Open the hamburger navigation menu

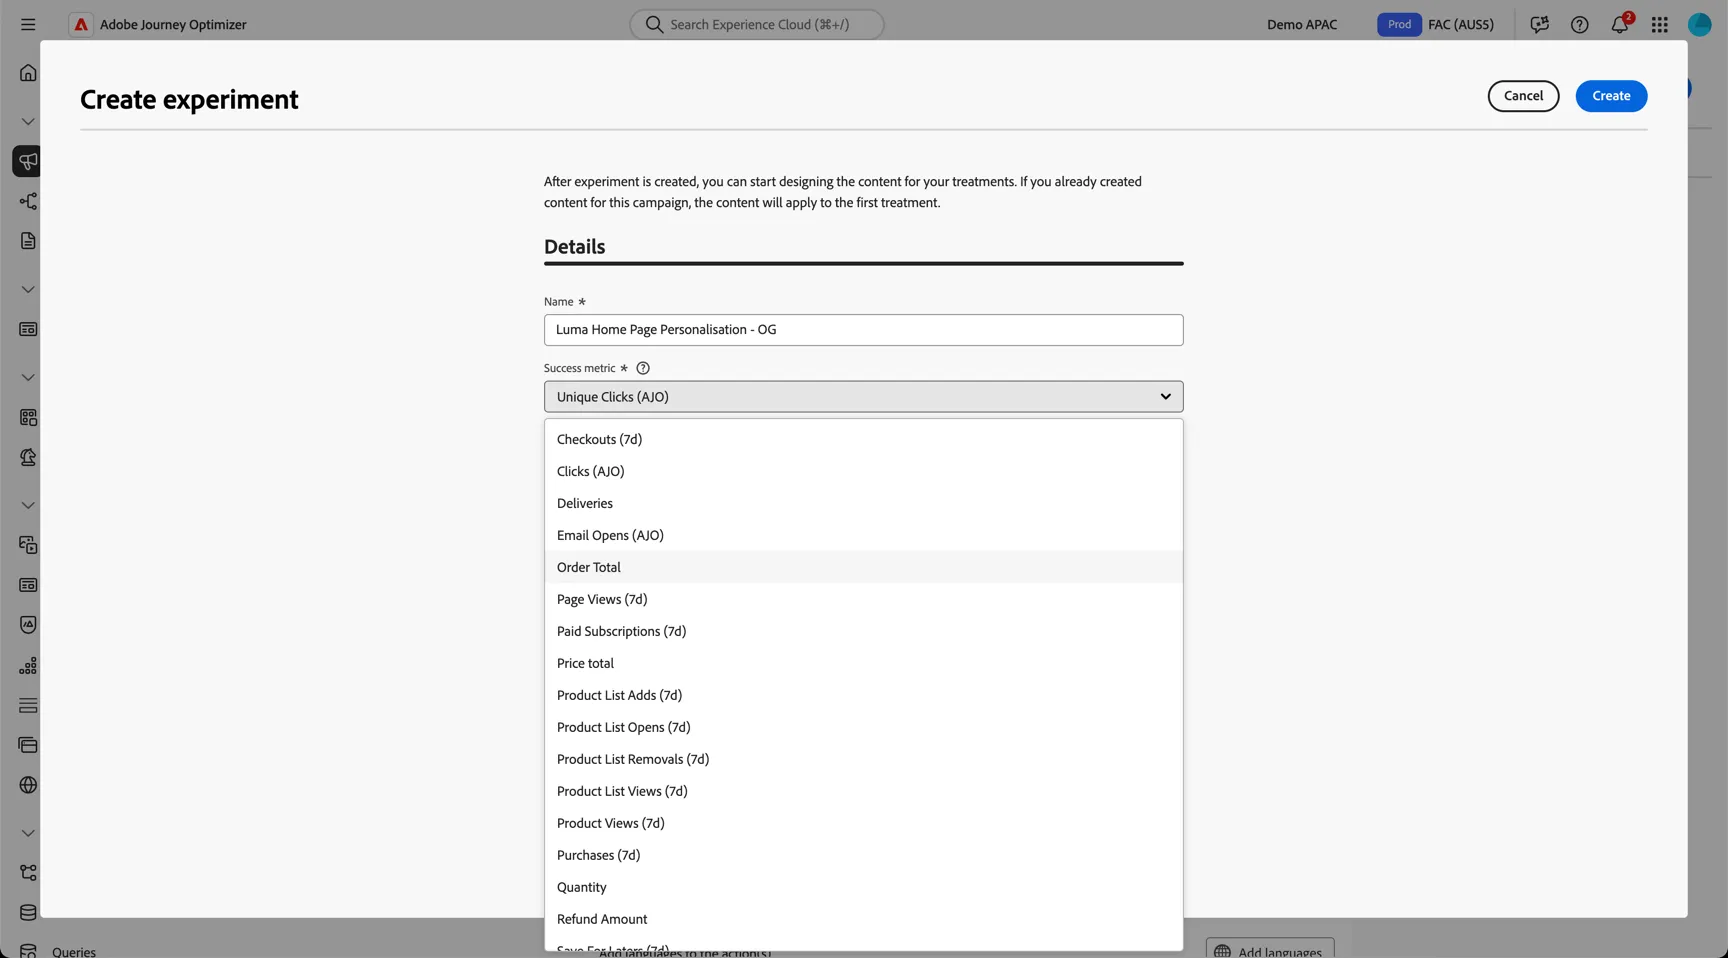28,24
